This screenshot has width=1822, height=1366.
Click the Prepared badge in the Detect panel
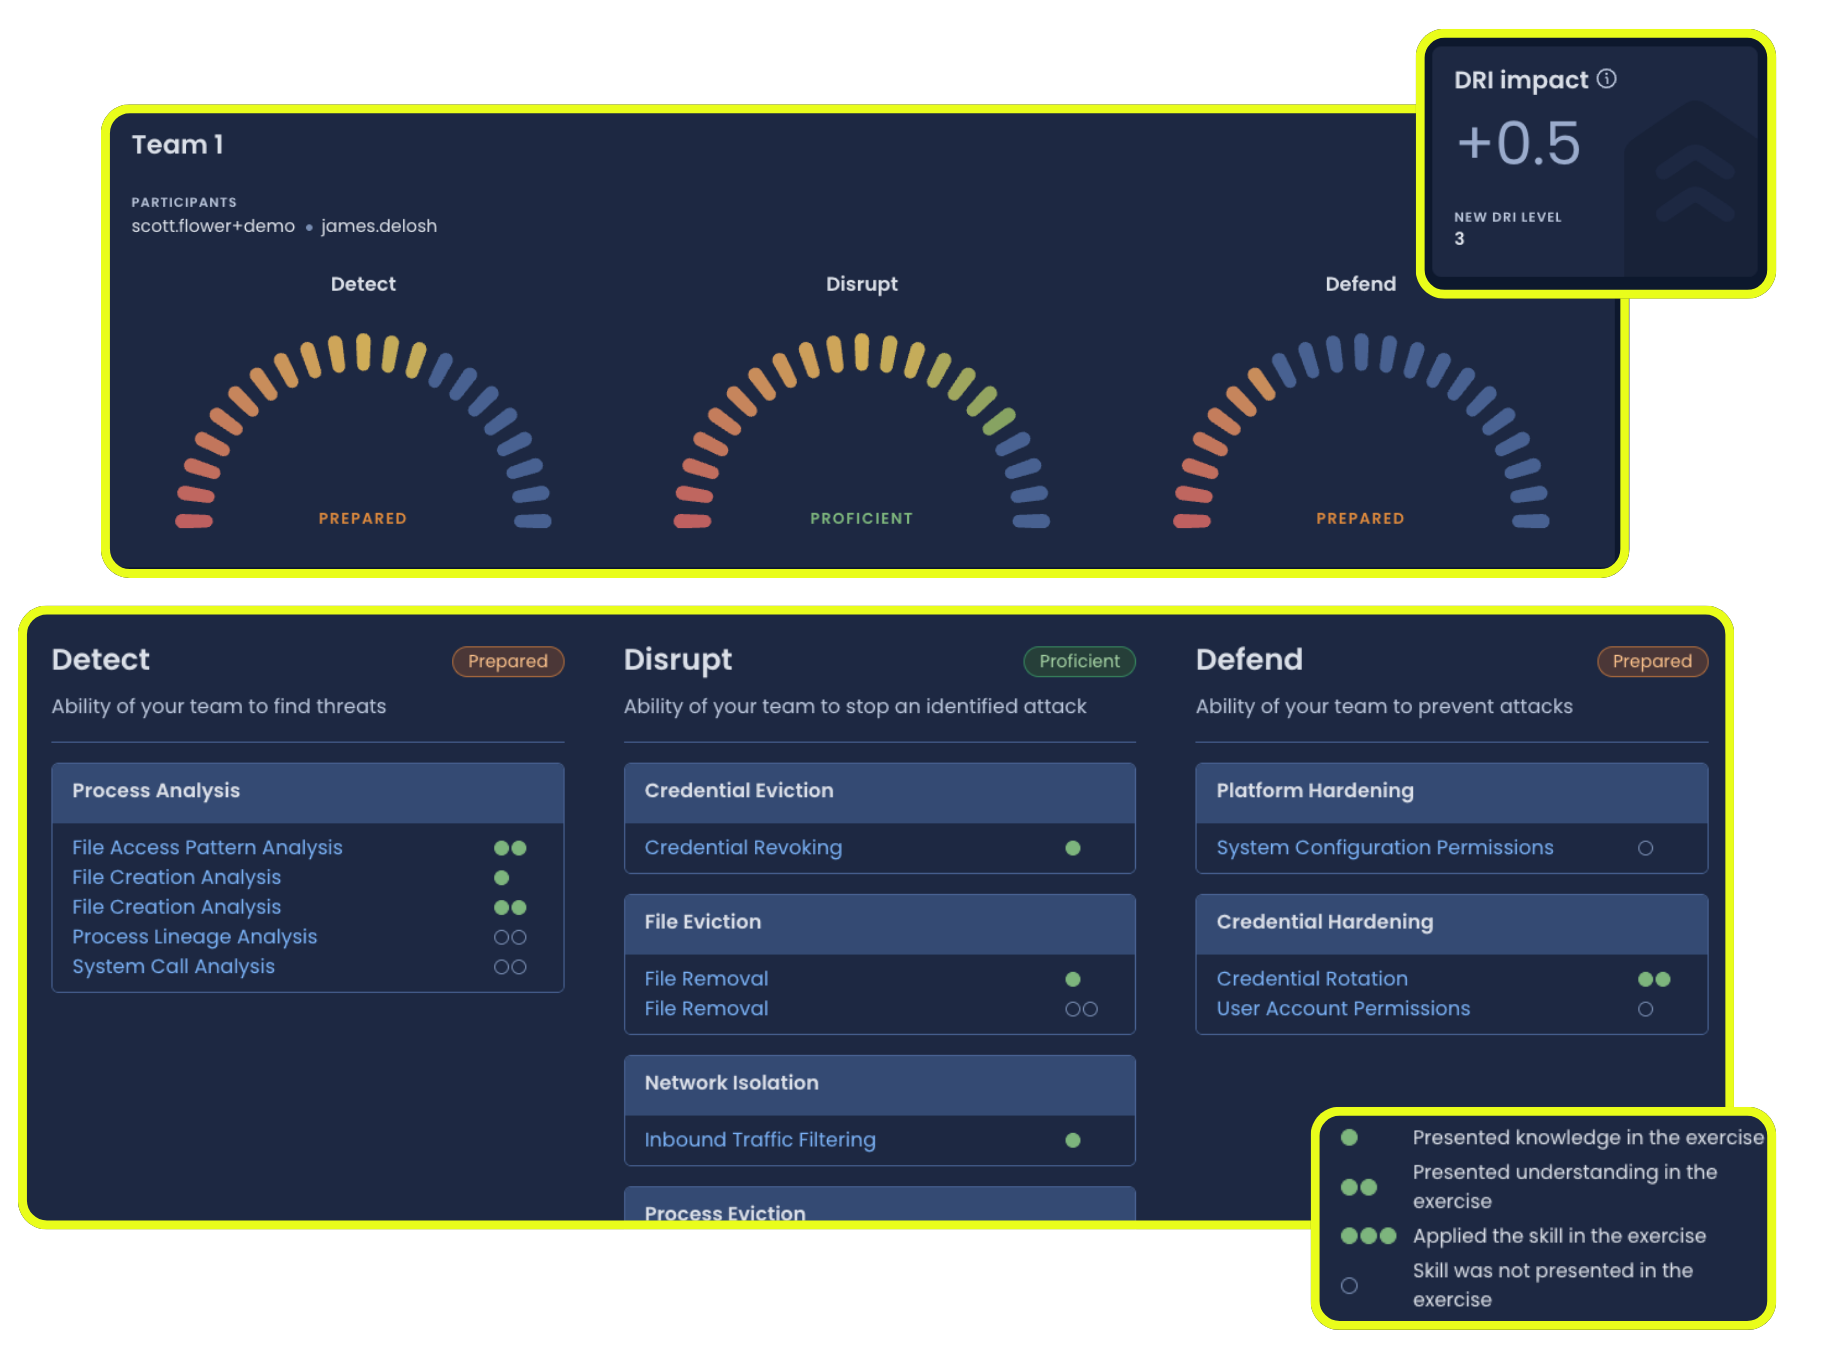click(x=508, y=661)
